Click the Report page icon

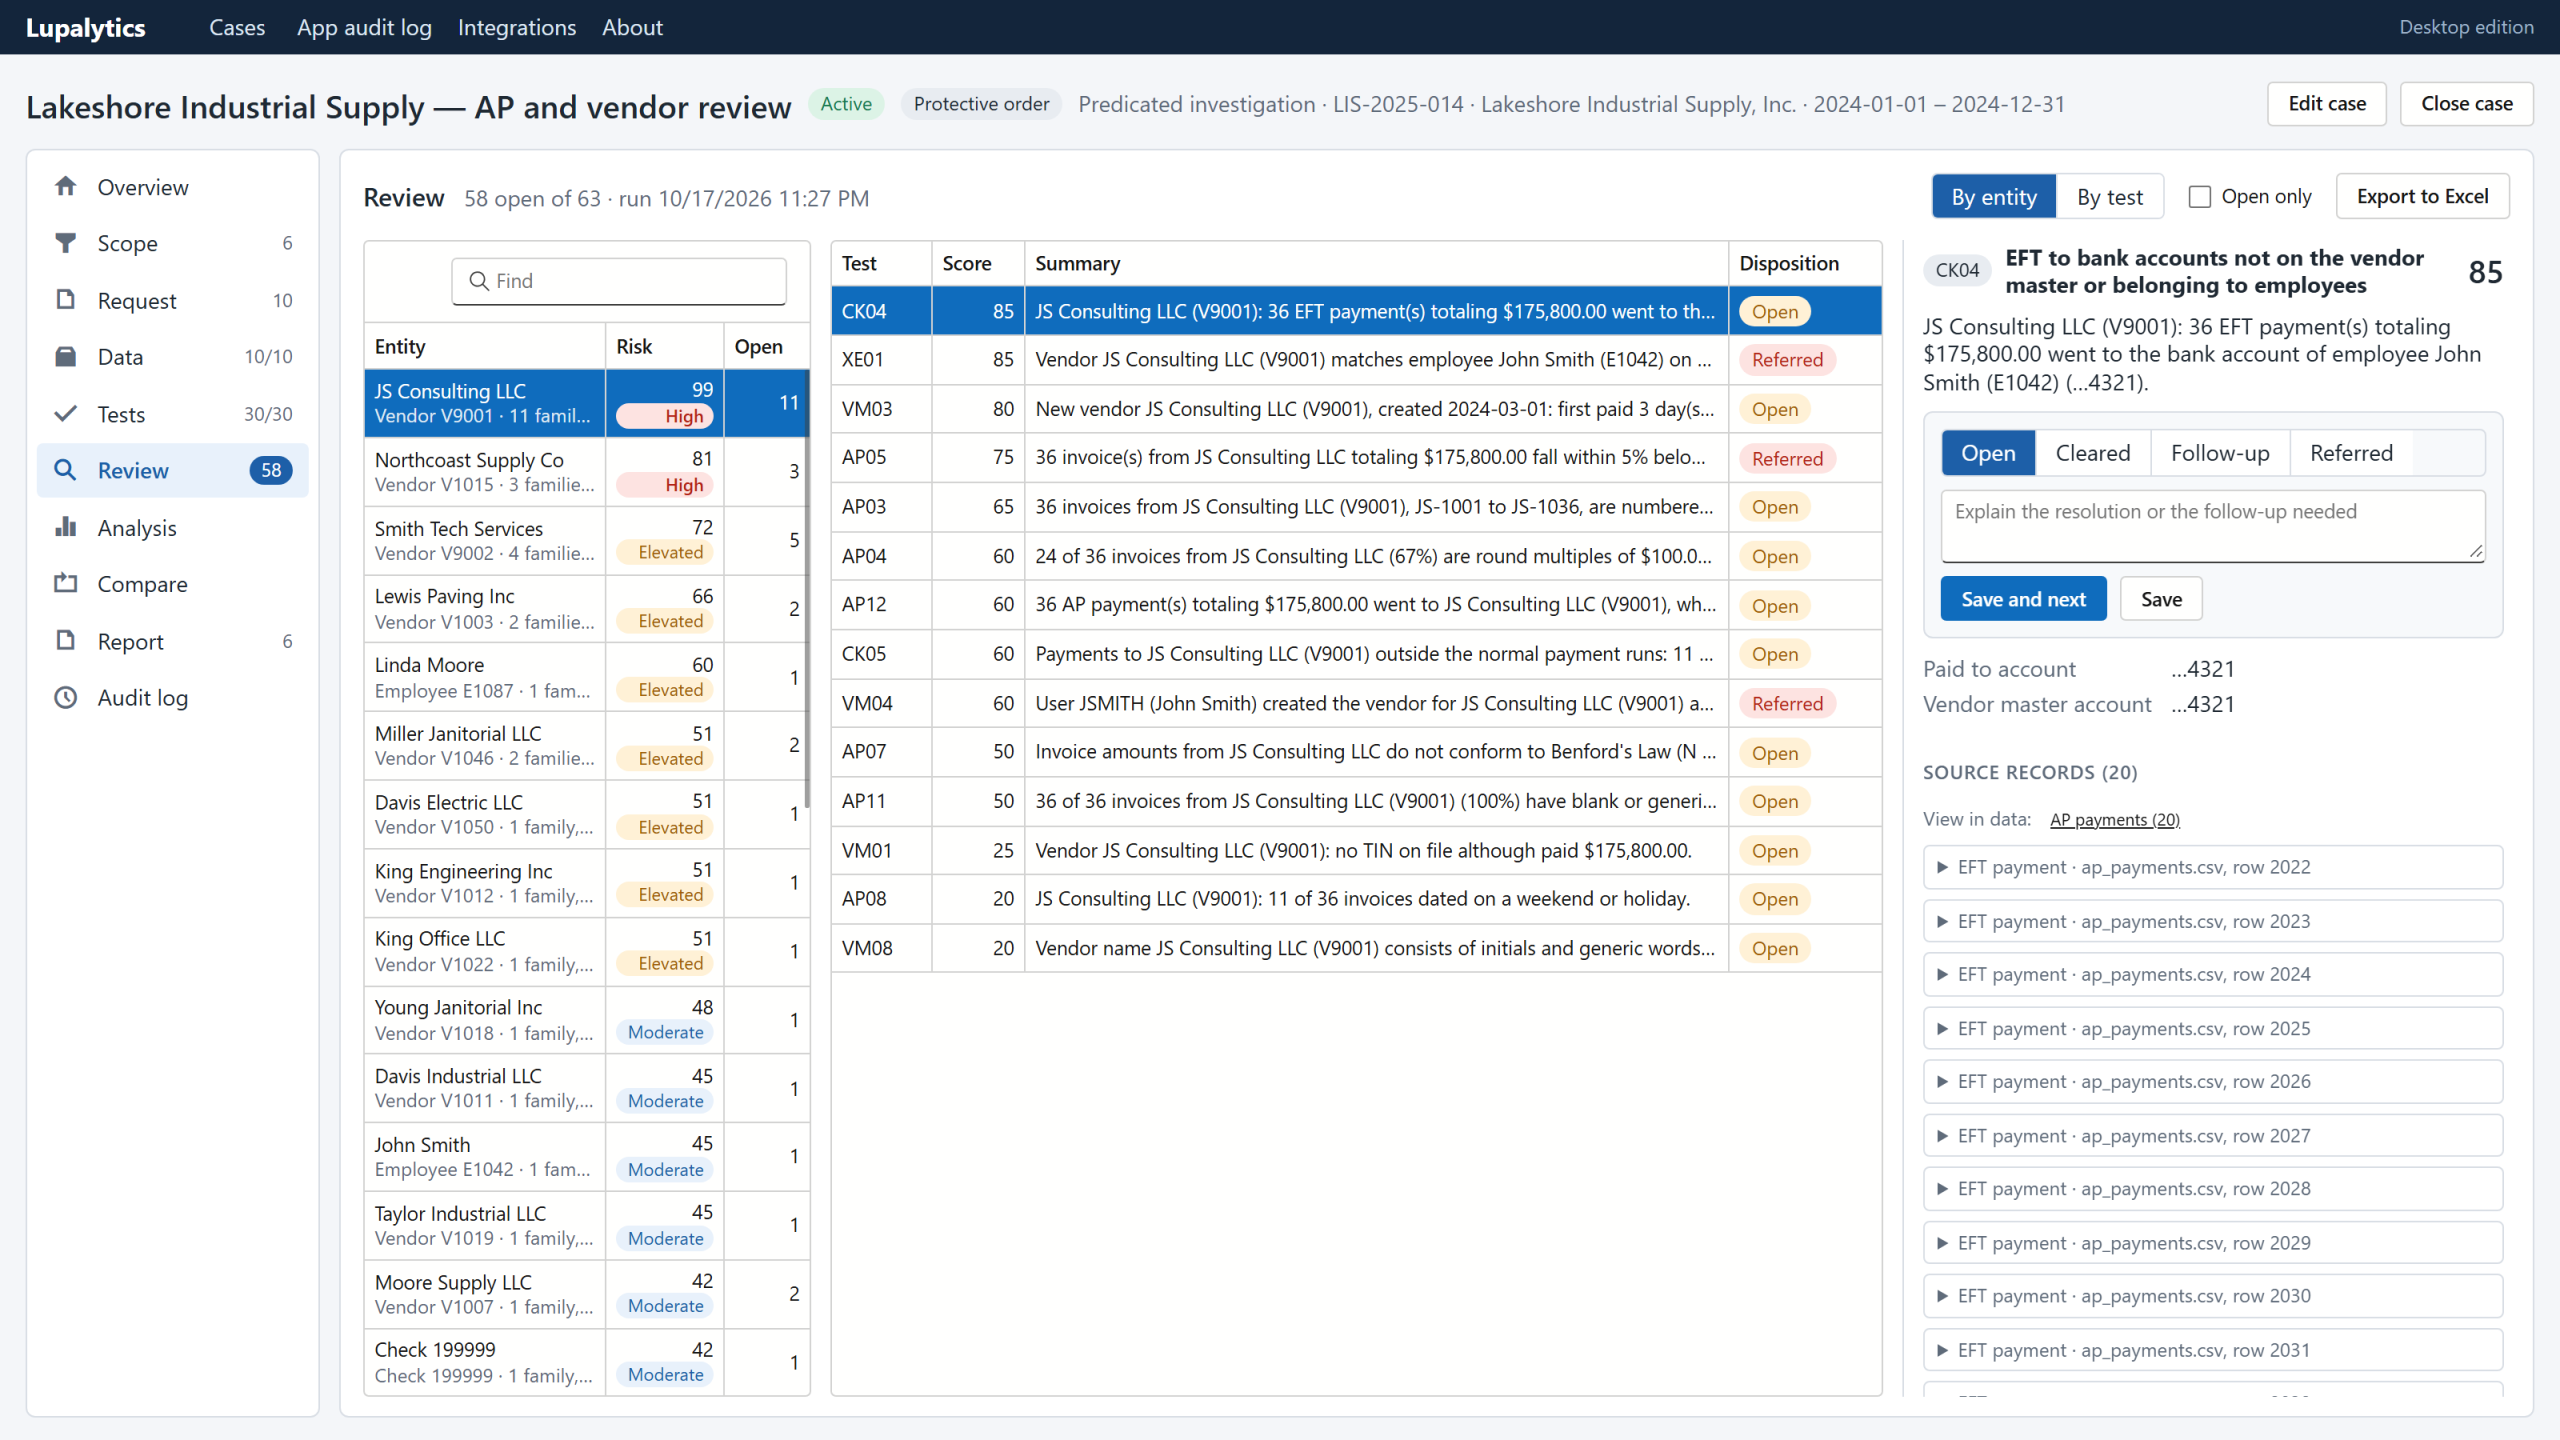pos(66,641)
